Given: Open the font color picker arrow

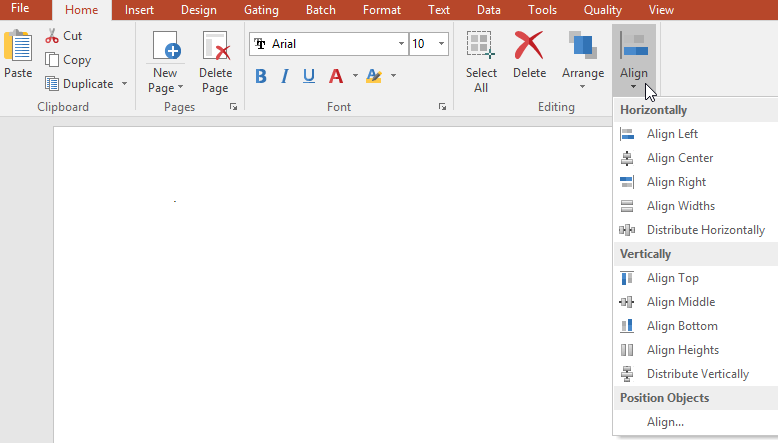Looking at the screenshot, I should pyautogui.click(x=355, y=76).
